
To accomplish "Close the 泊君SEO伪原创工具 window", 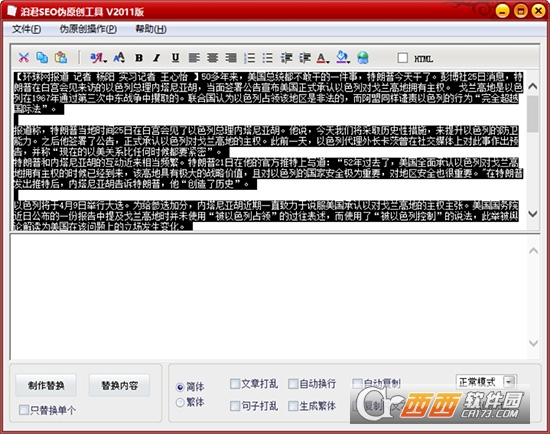I will (538, 11).
